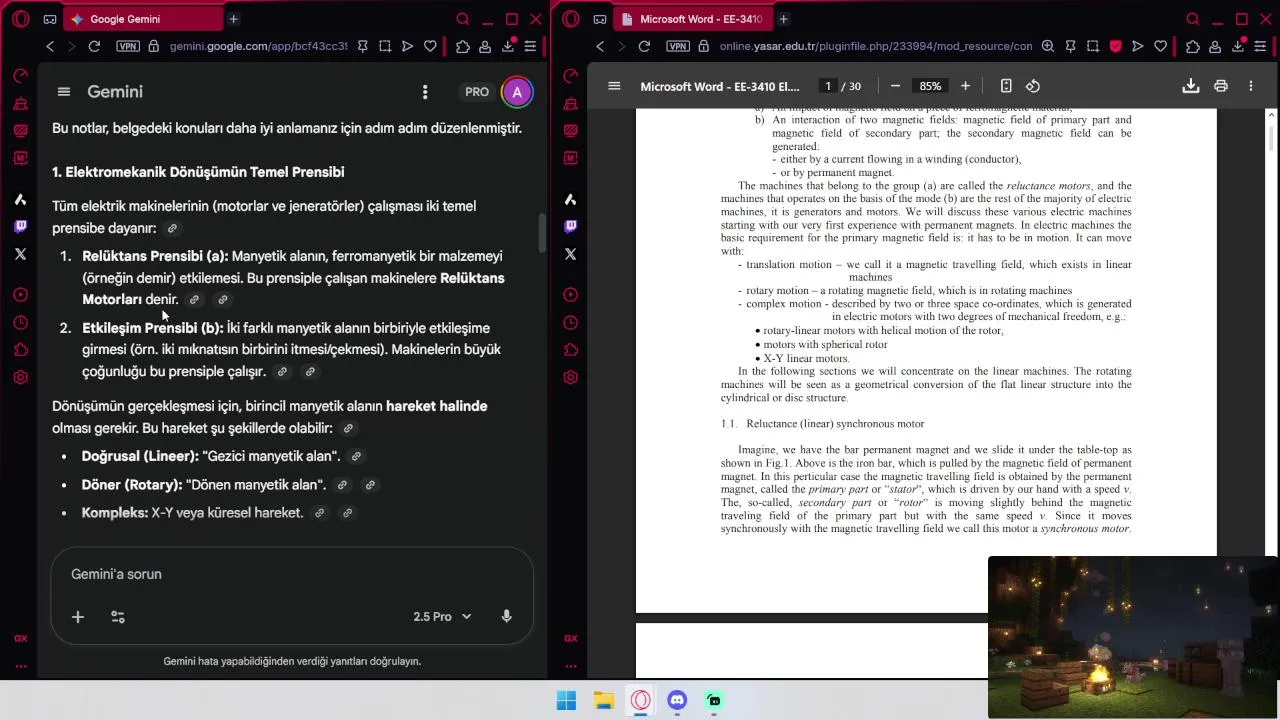Open Extensions cube in Gemini window sidebar
Screen dimensions: 1280x720
(20, 350)
